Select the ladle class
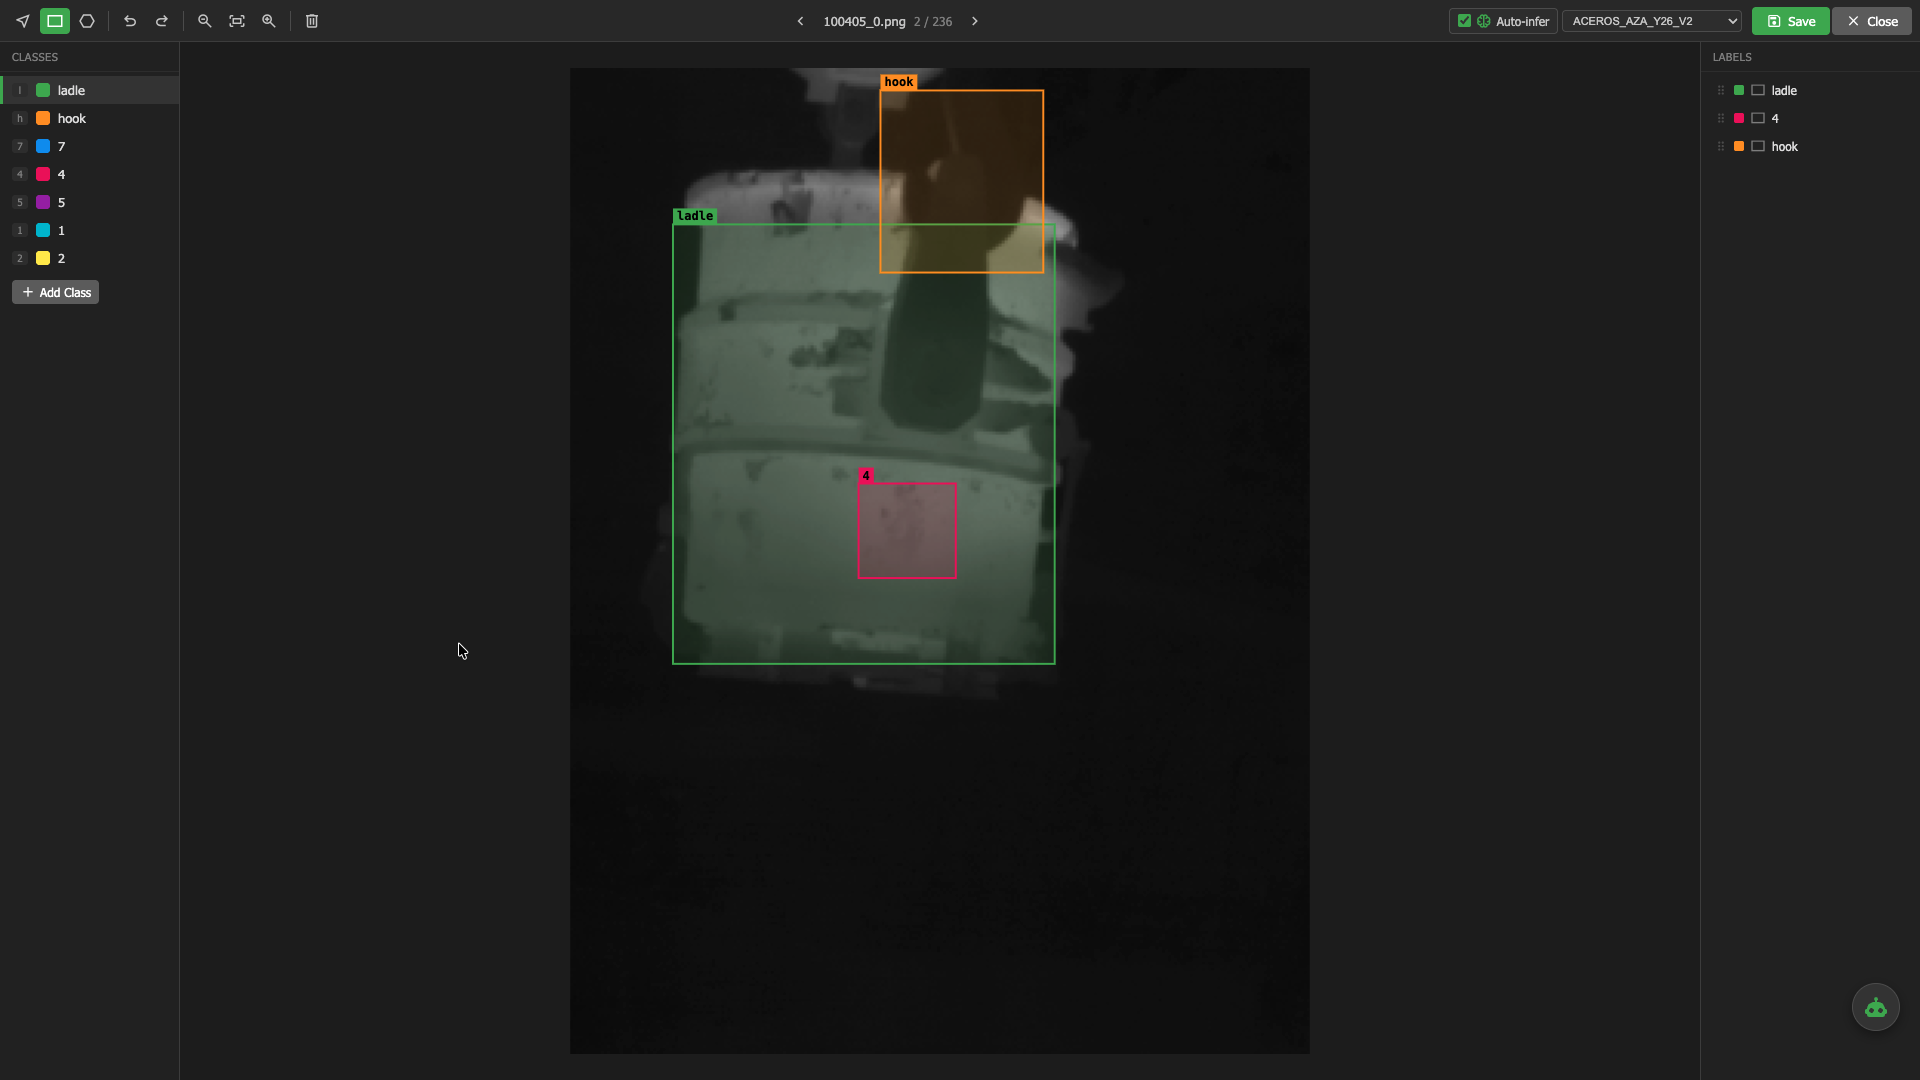 [90, 90]
